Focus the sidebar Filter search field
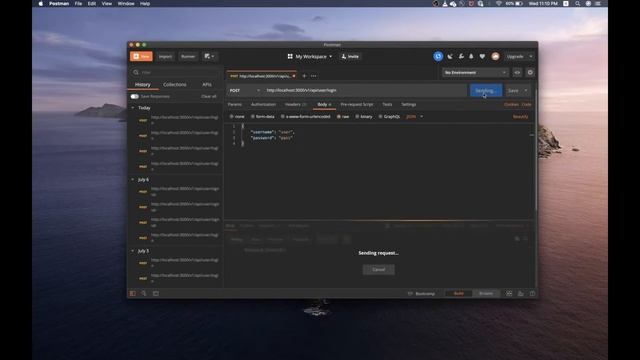640x360 pixels. point(176,72)
